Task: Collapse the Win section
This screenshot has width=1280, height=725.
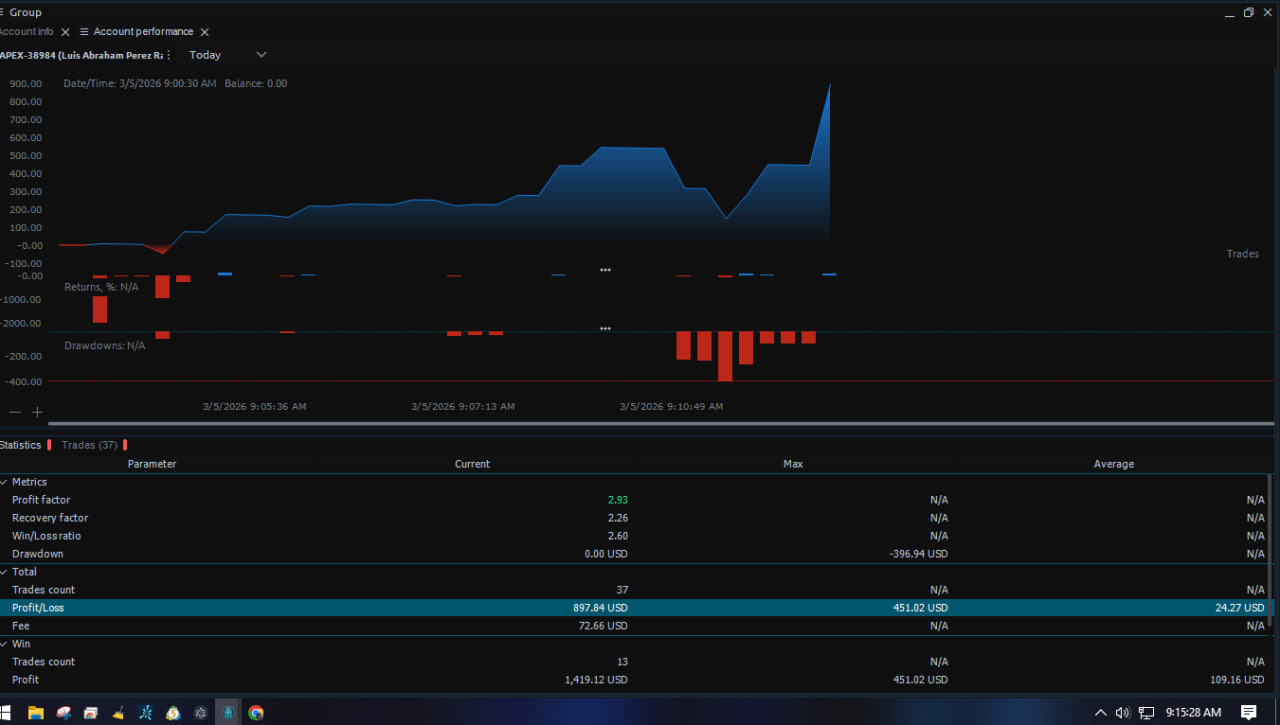Action: [x=4, y=644]
